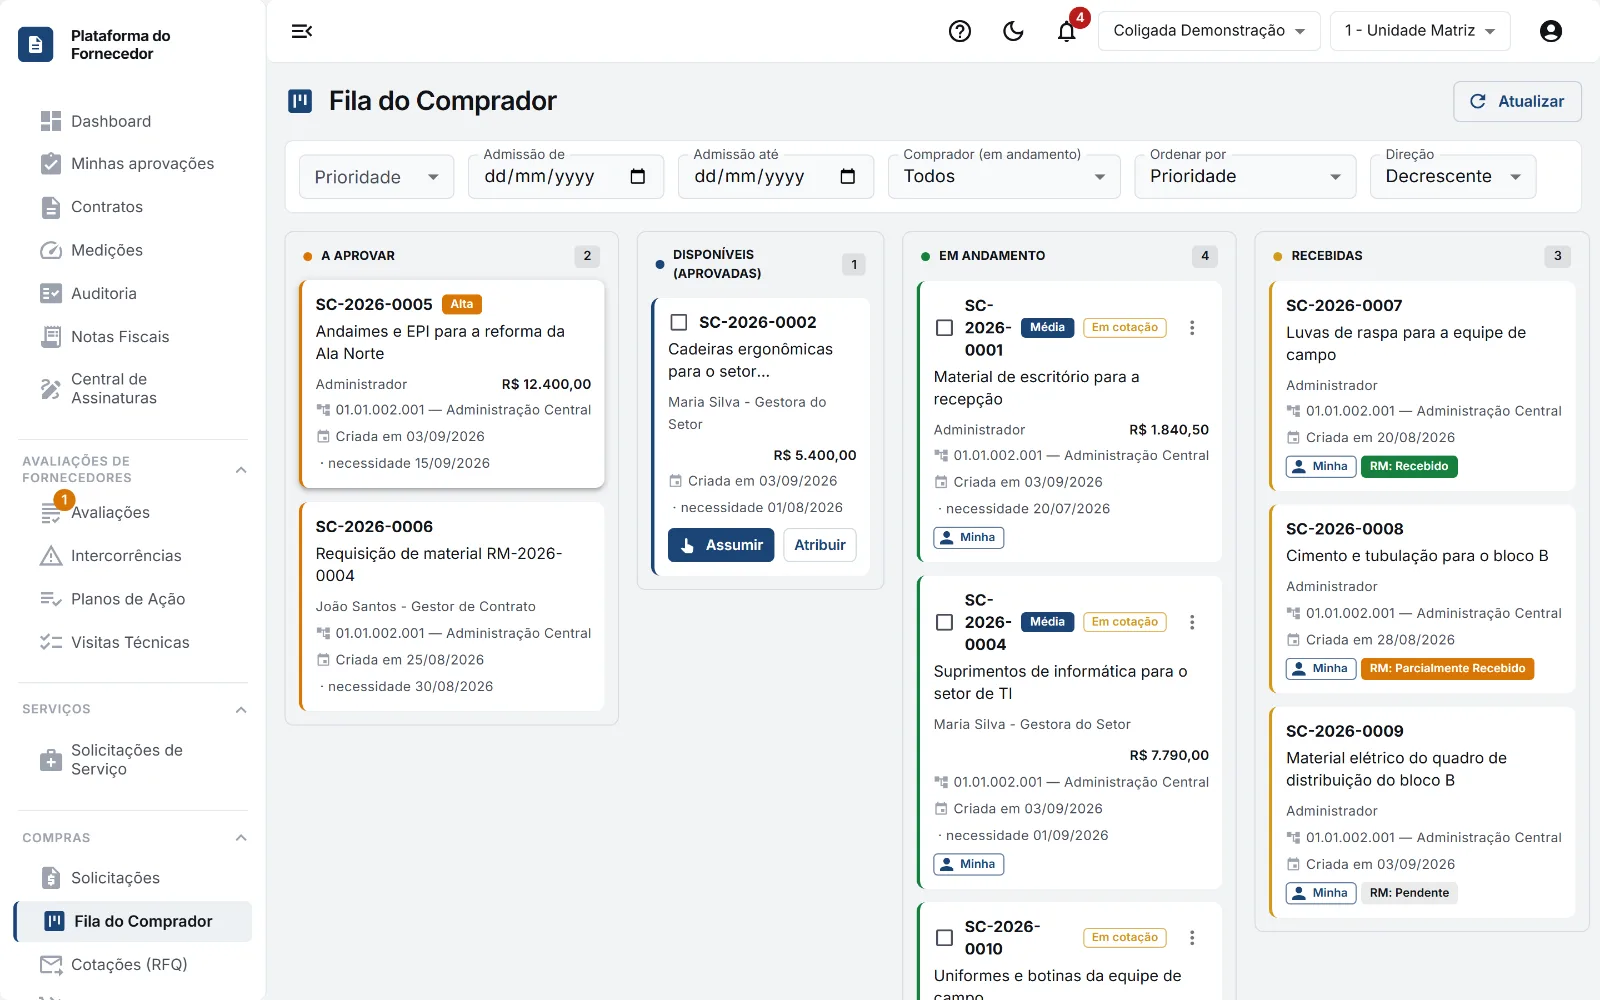Check the SC-2026-0002 card checkbox
Image resolution: width=1600 pixels, height=1000 pixels.
[679, 322]
